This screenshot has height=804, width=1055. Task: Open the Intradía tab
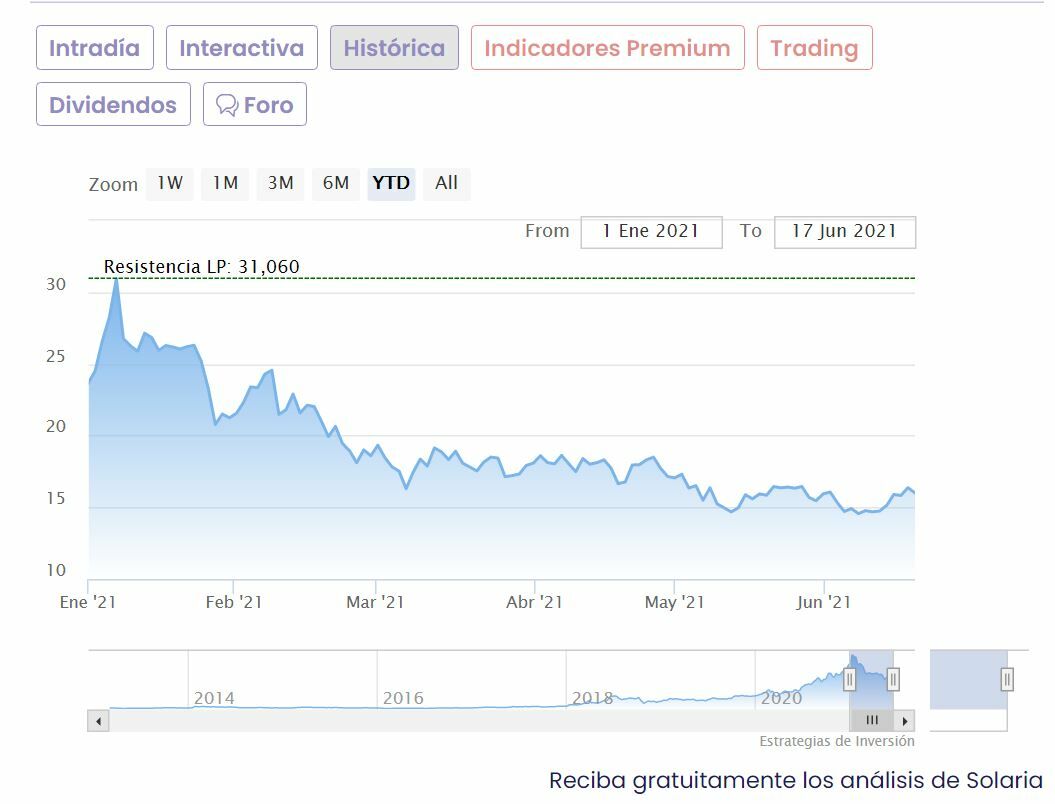pos(95,48)
